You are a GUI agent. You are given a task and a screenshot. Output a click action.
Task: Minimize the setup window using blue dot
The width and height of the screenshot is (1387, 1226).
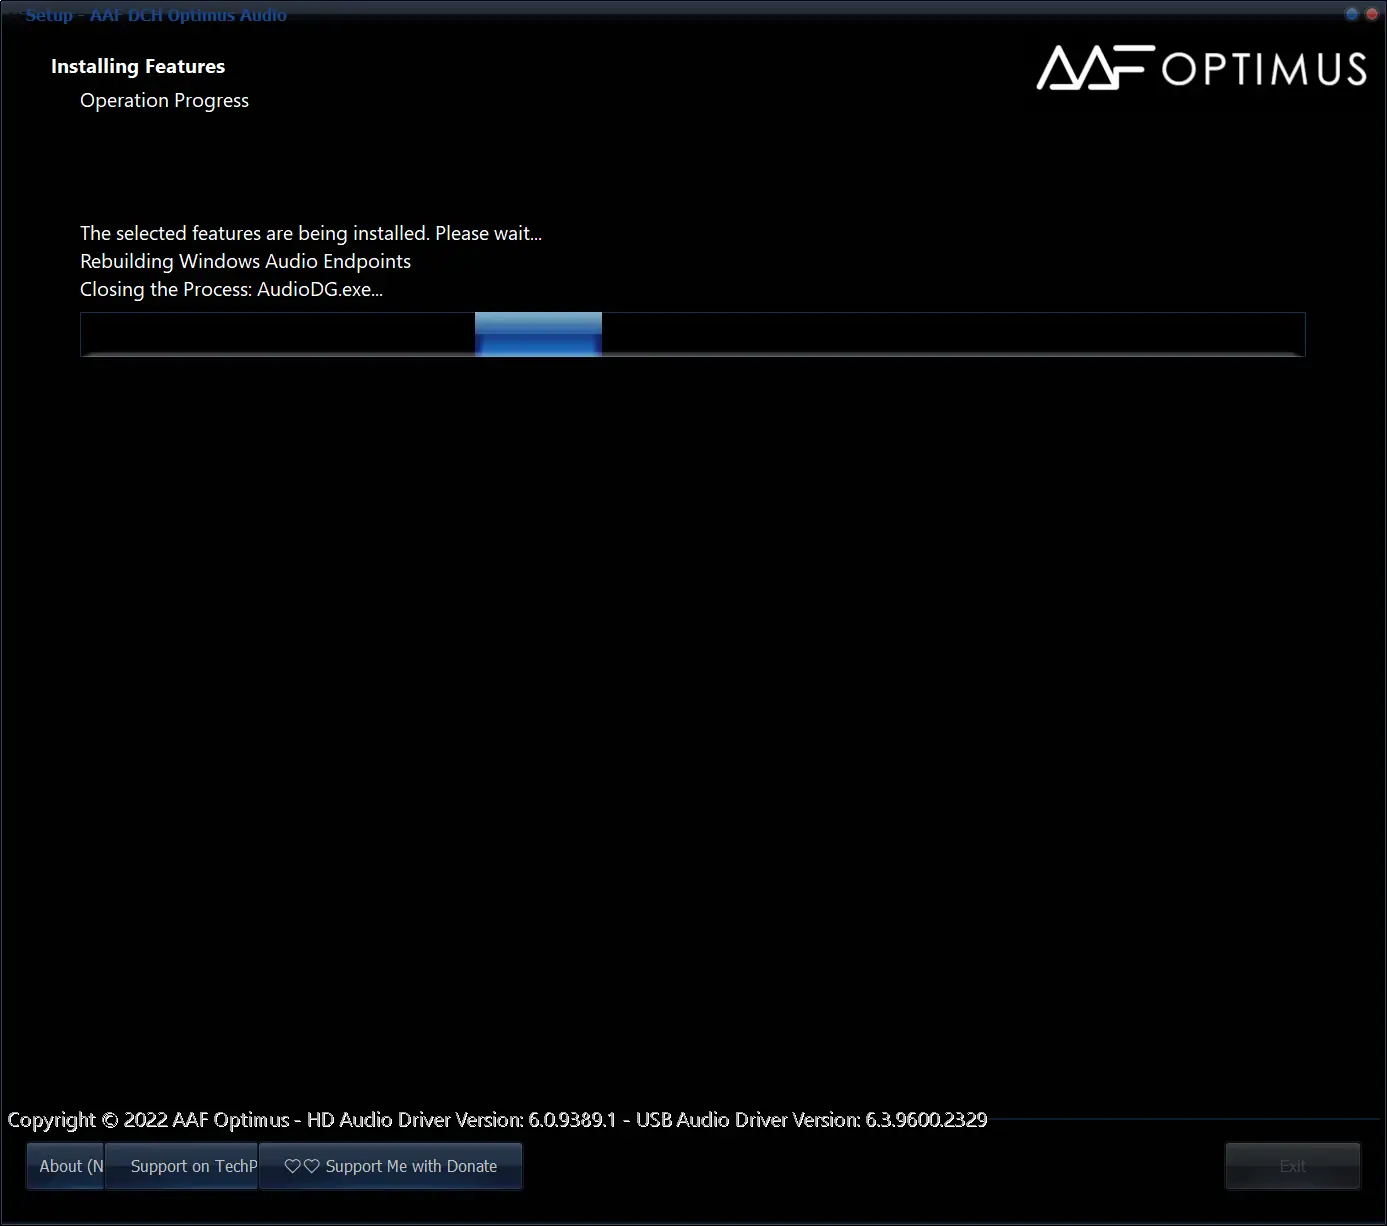click(1352, 14)
